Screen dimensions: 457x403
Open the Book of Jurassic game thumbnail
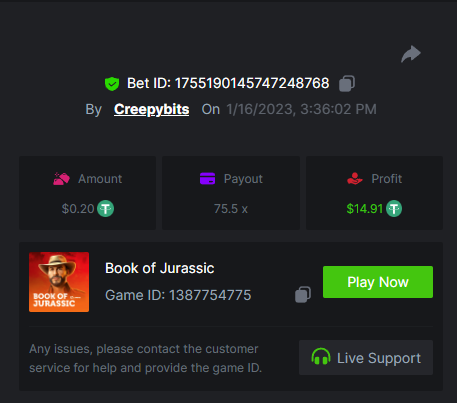click(59, 282)
